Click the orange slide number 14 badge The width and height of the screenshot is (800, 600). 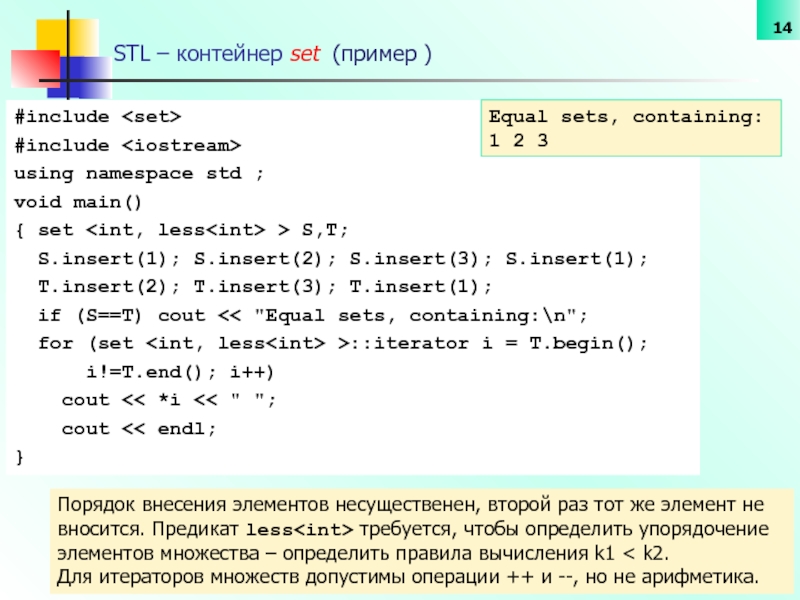(x=773, y=29)
